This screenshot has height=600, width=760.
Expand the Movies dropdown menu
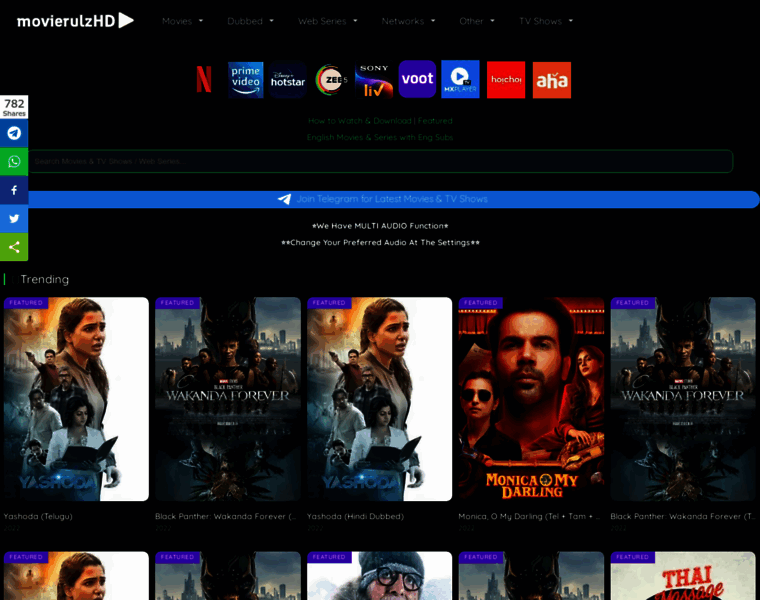point(182,21)
